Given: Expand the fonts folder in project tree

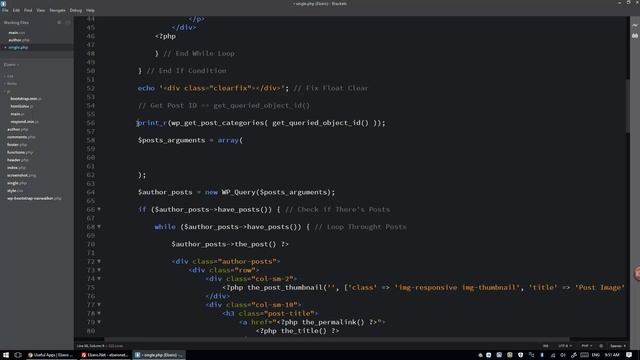Looking at the screenshot, I should click(x=11, y=84).
